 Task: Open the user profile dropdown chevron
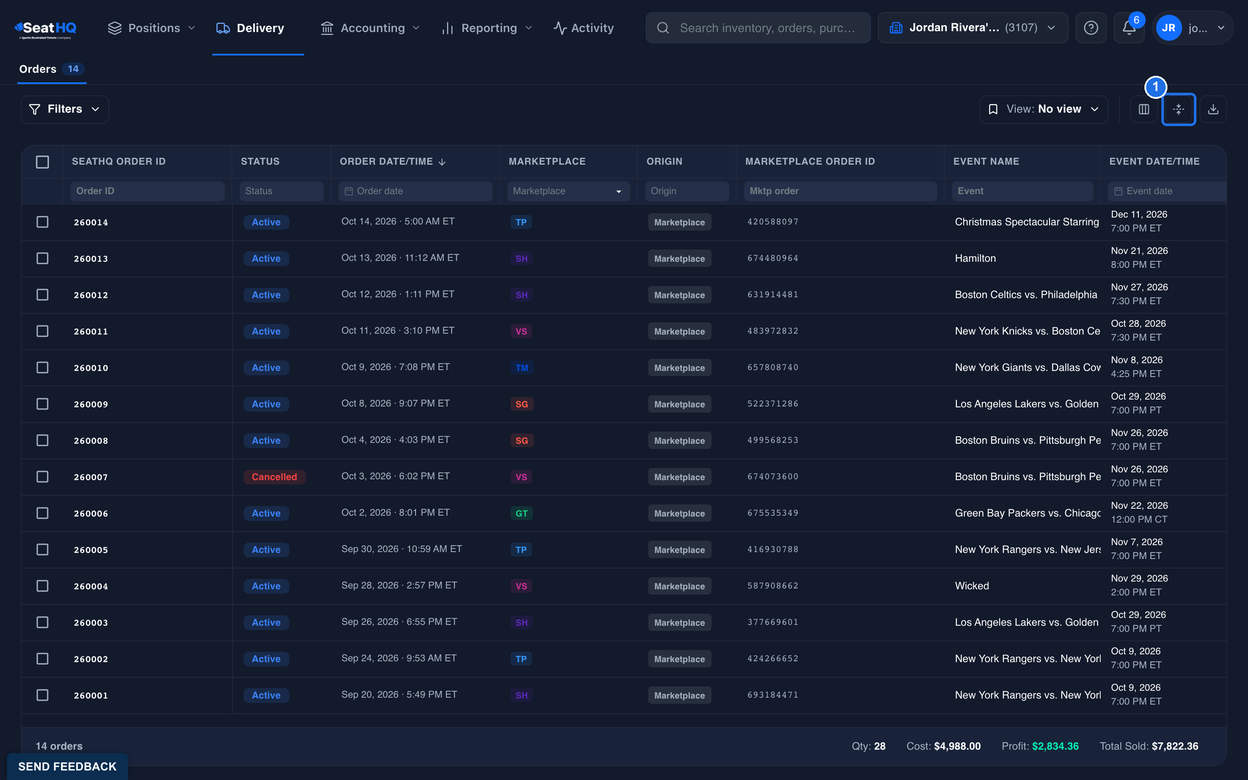(x=1221, y=28)
